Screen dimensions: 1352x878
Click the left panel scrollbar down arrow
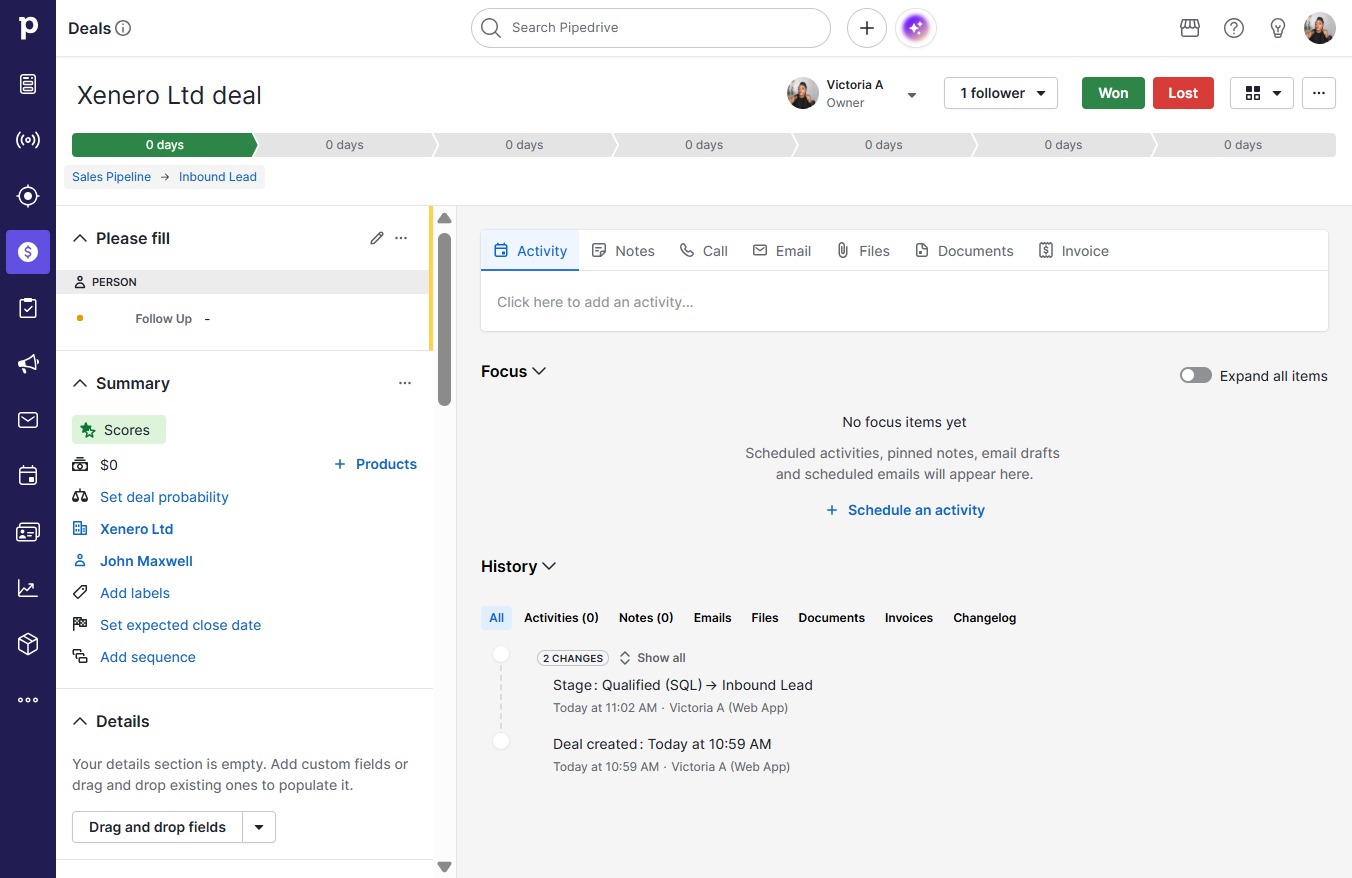pyautogui.click(x=445, y=866)
